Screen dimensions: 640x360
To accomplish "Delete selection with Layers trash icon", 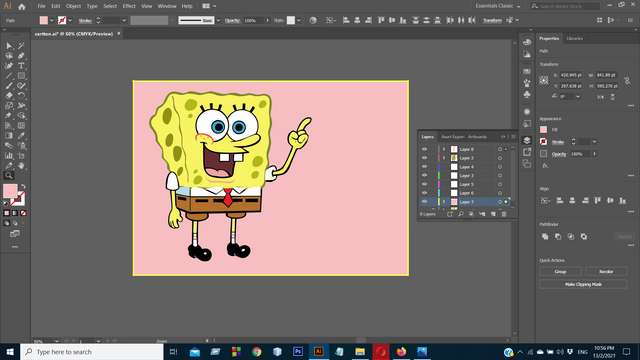I will pyautogui.click(x=504, y=214).
